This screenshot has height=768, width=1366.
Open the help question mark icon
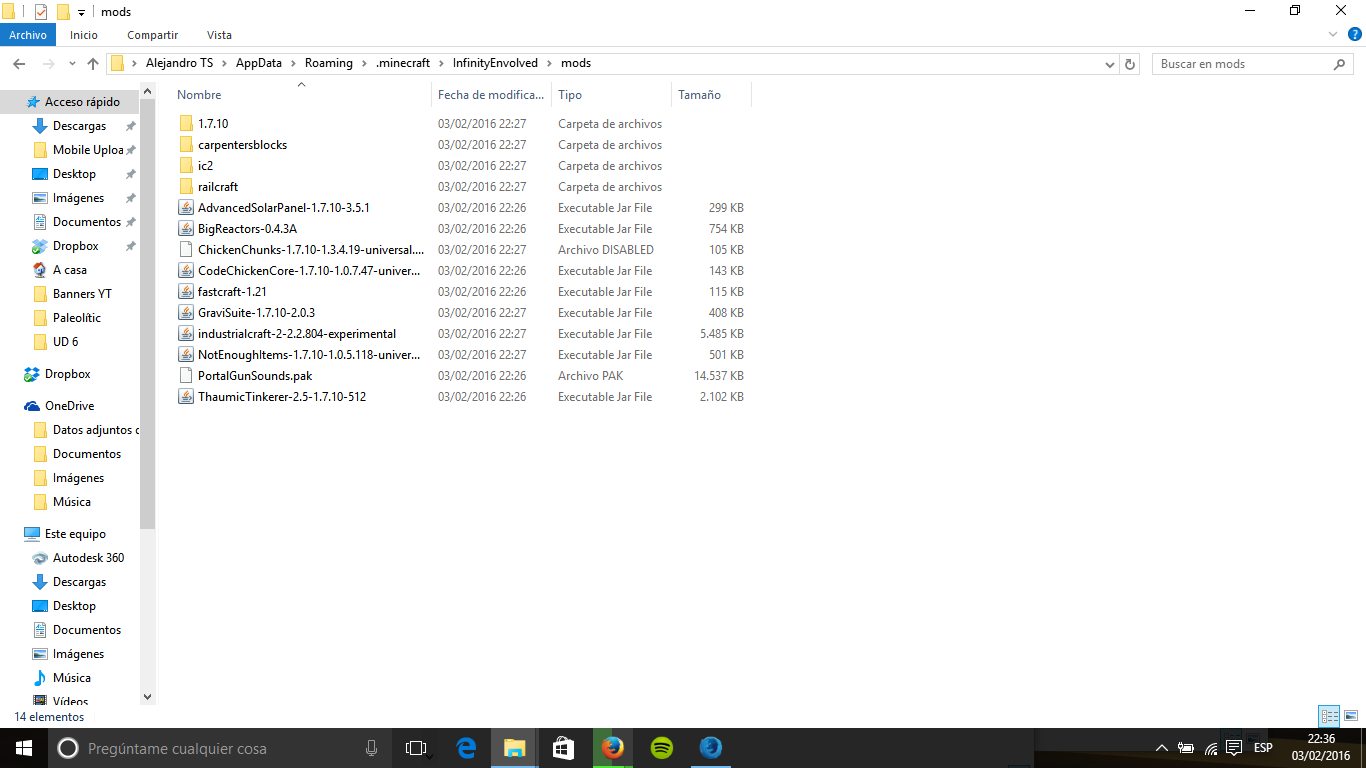point(1353,34)
